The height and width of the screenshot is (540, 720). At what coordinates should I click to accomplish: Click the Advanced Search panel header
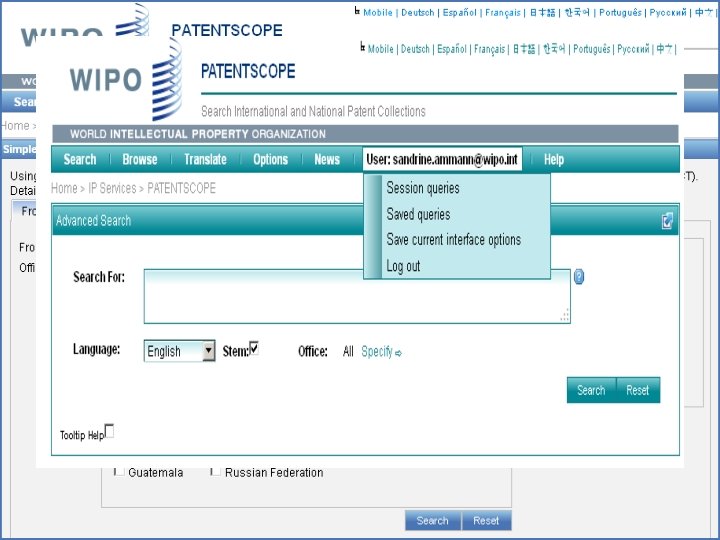[x=365, y=220]
